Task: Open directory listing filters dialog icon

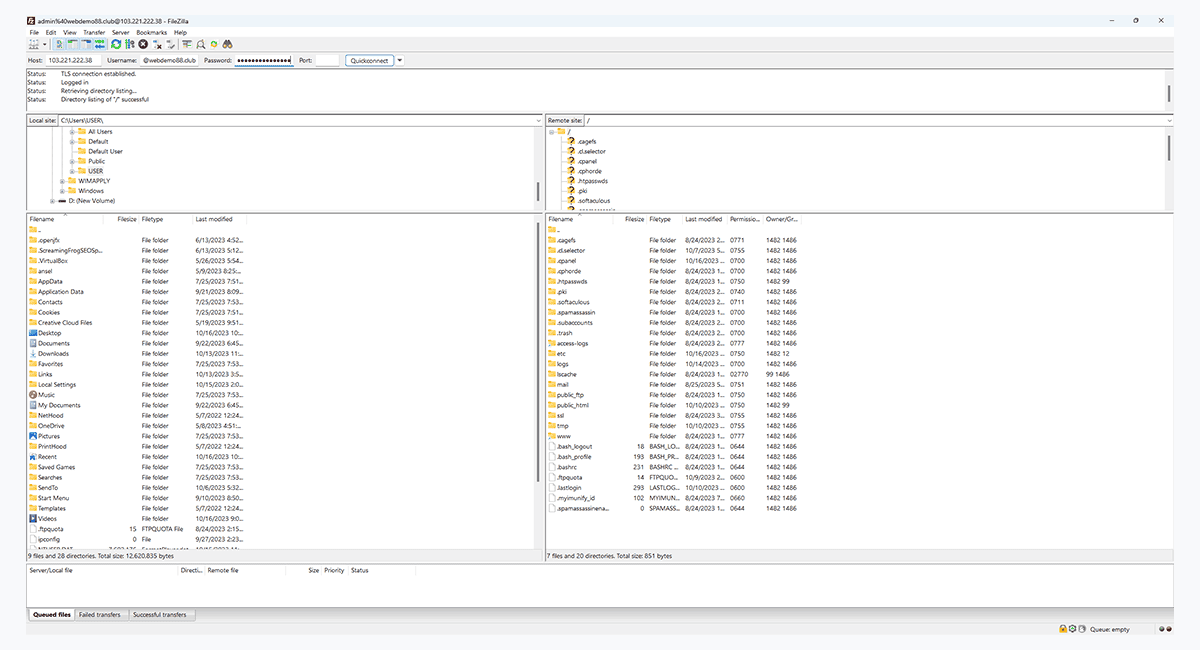Action: click(x=187, y=44)
